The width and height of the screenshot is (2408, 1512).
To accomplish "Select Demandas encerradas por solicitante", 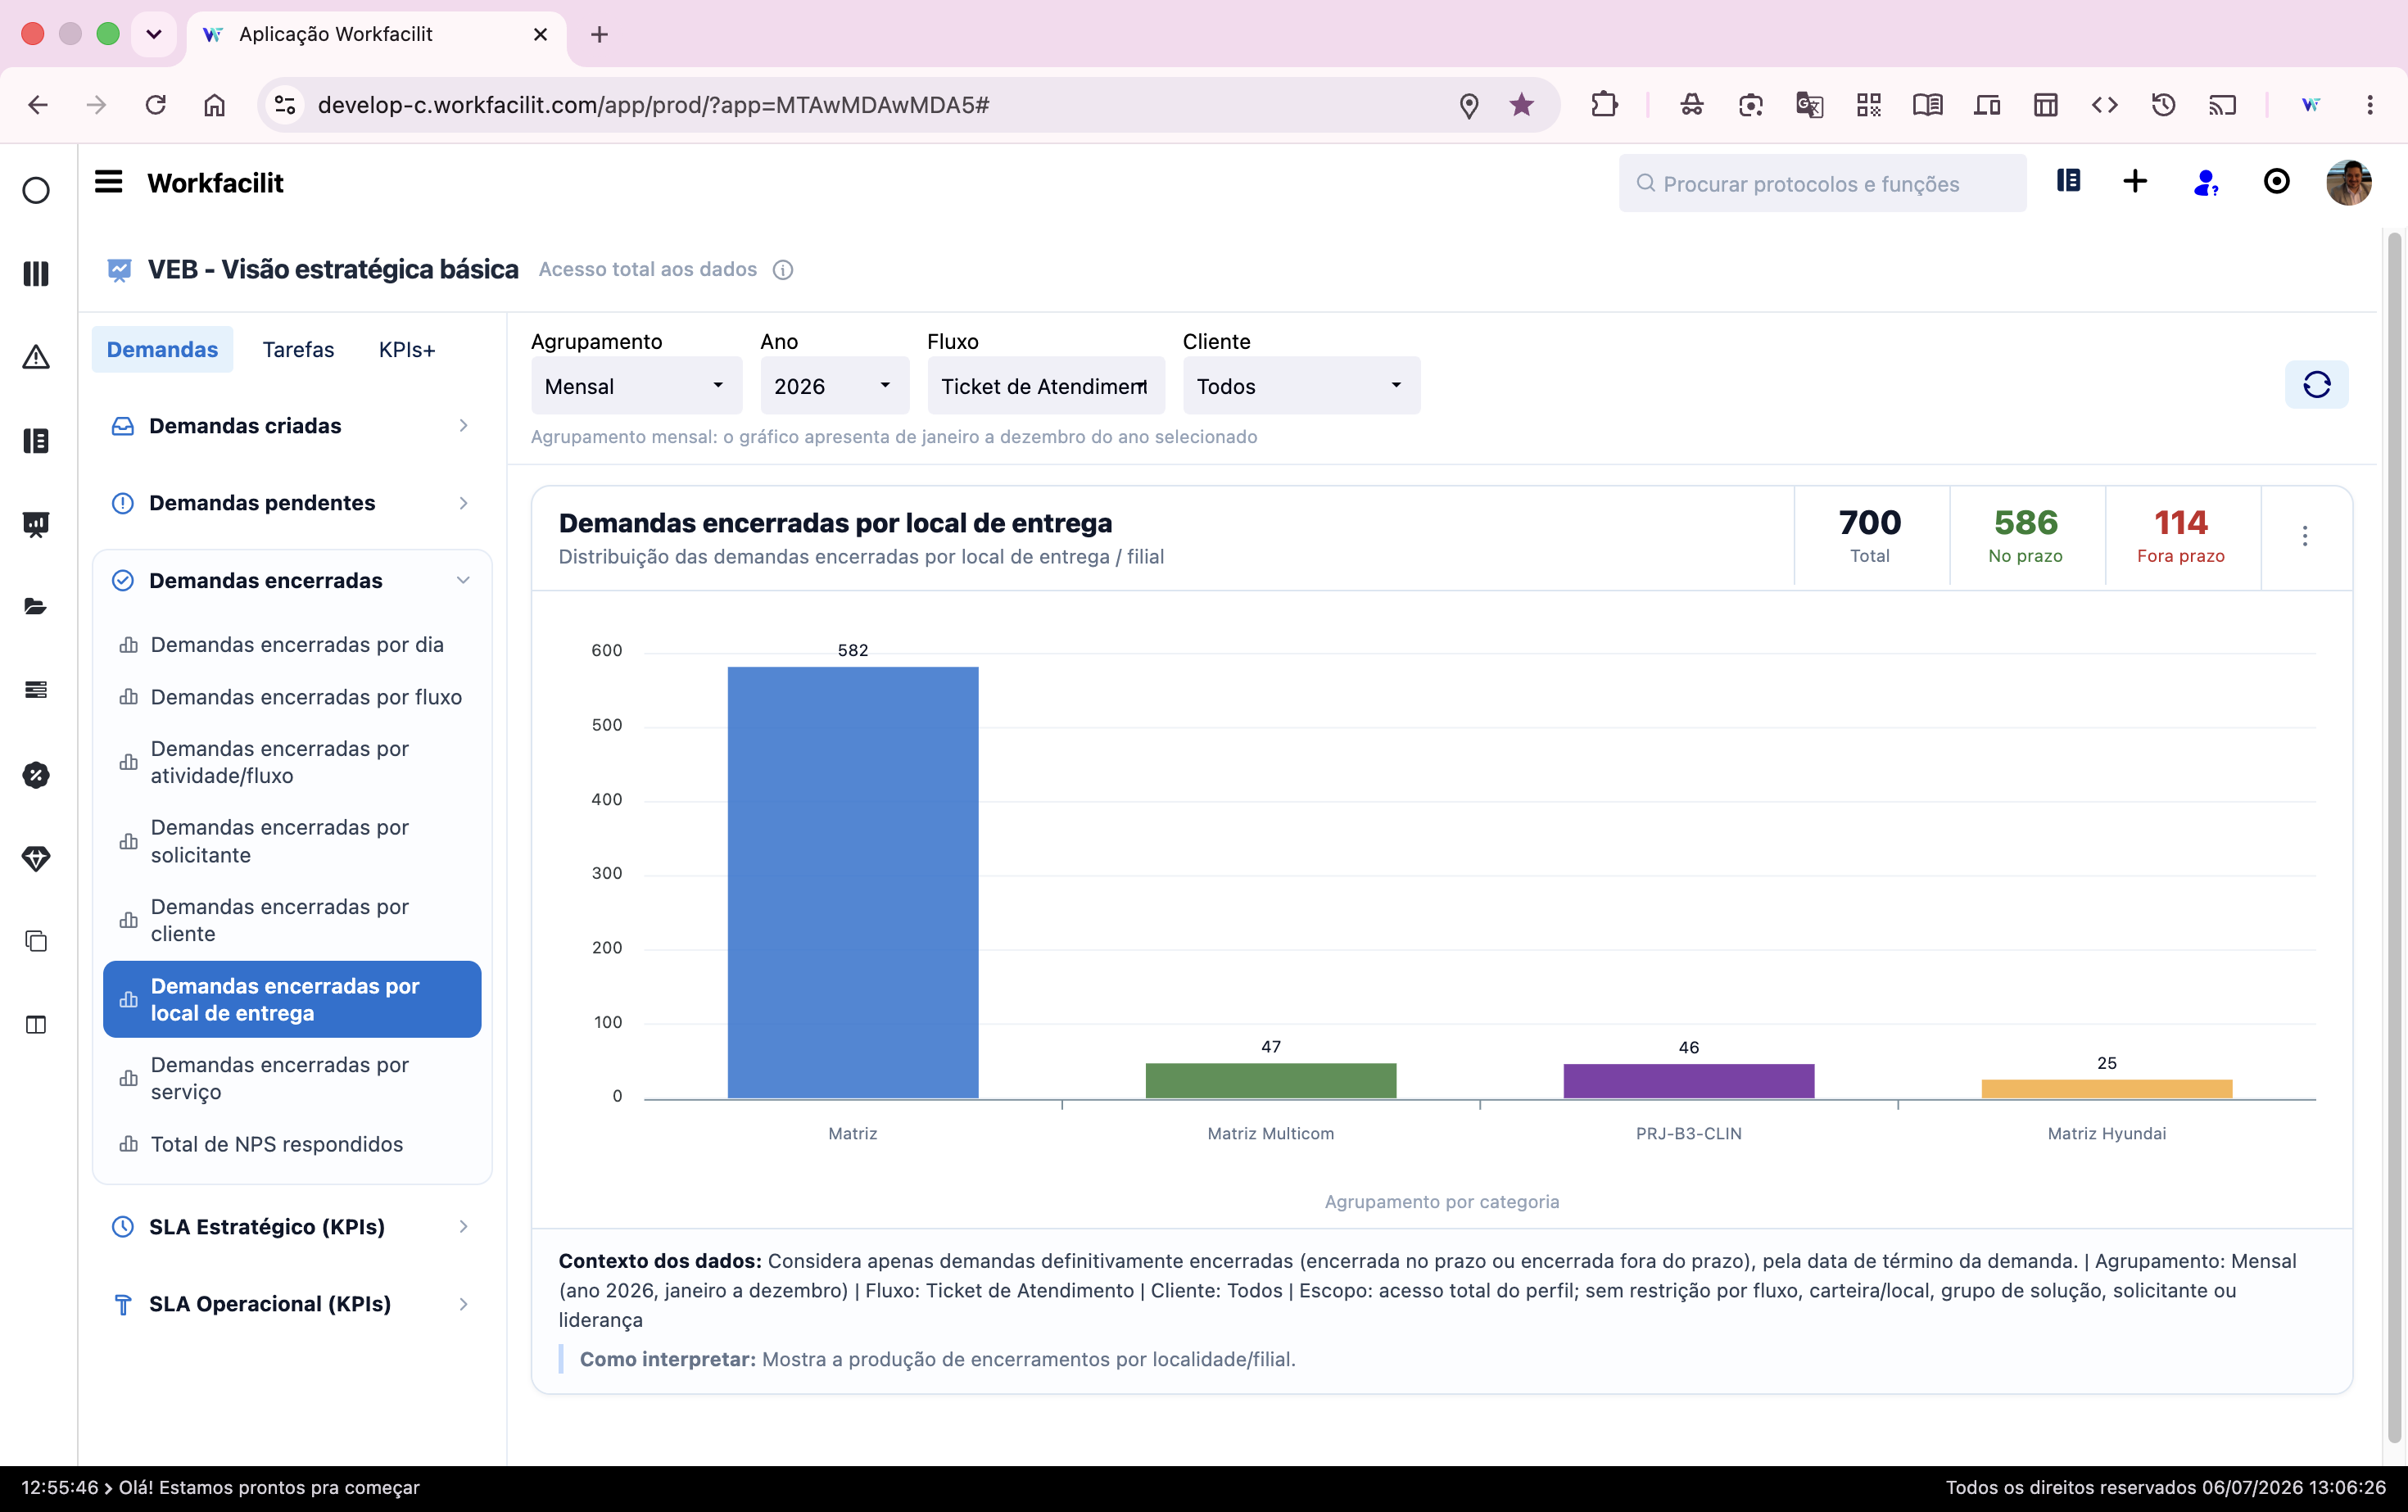I will pyautogui.click(x=292, y=841).
